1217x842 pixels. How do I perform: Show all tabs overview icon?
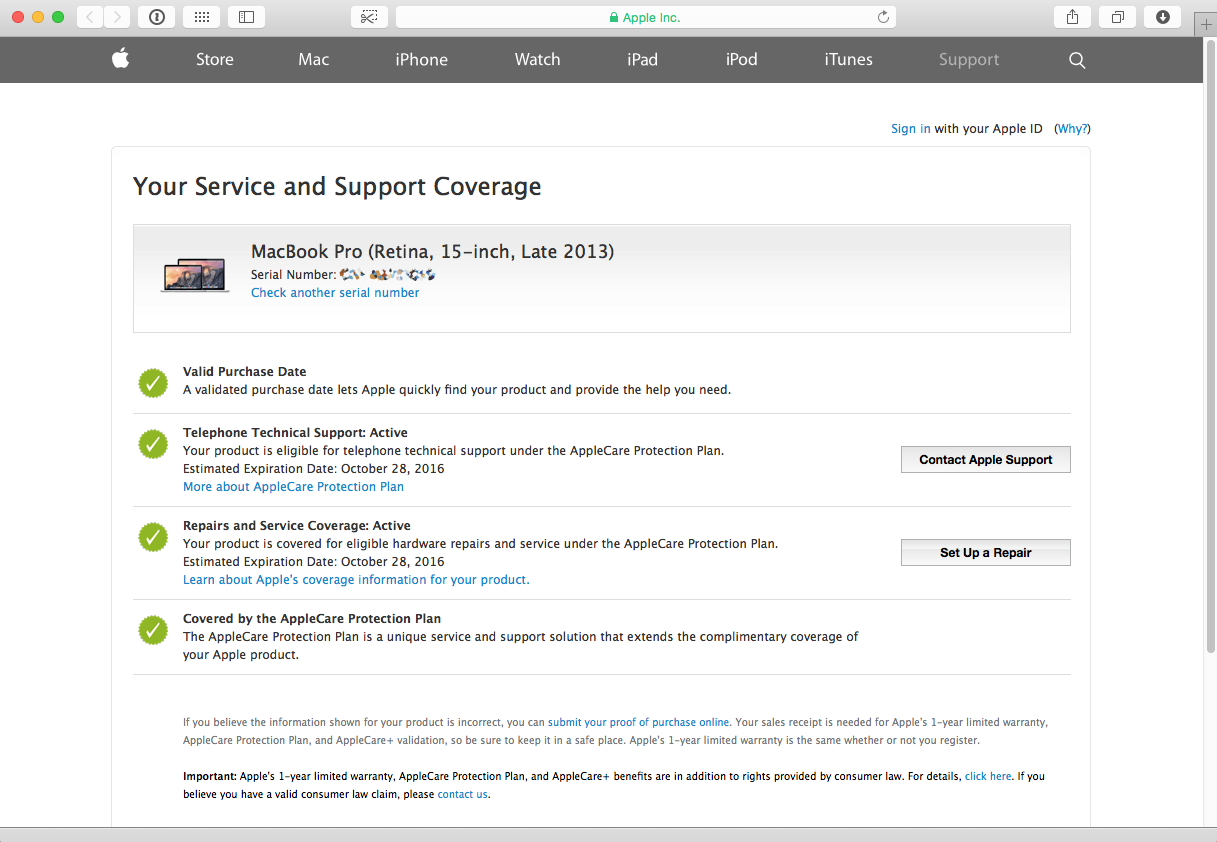point(1118,17)
